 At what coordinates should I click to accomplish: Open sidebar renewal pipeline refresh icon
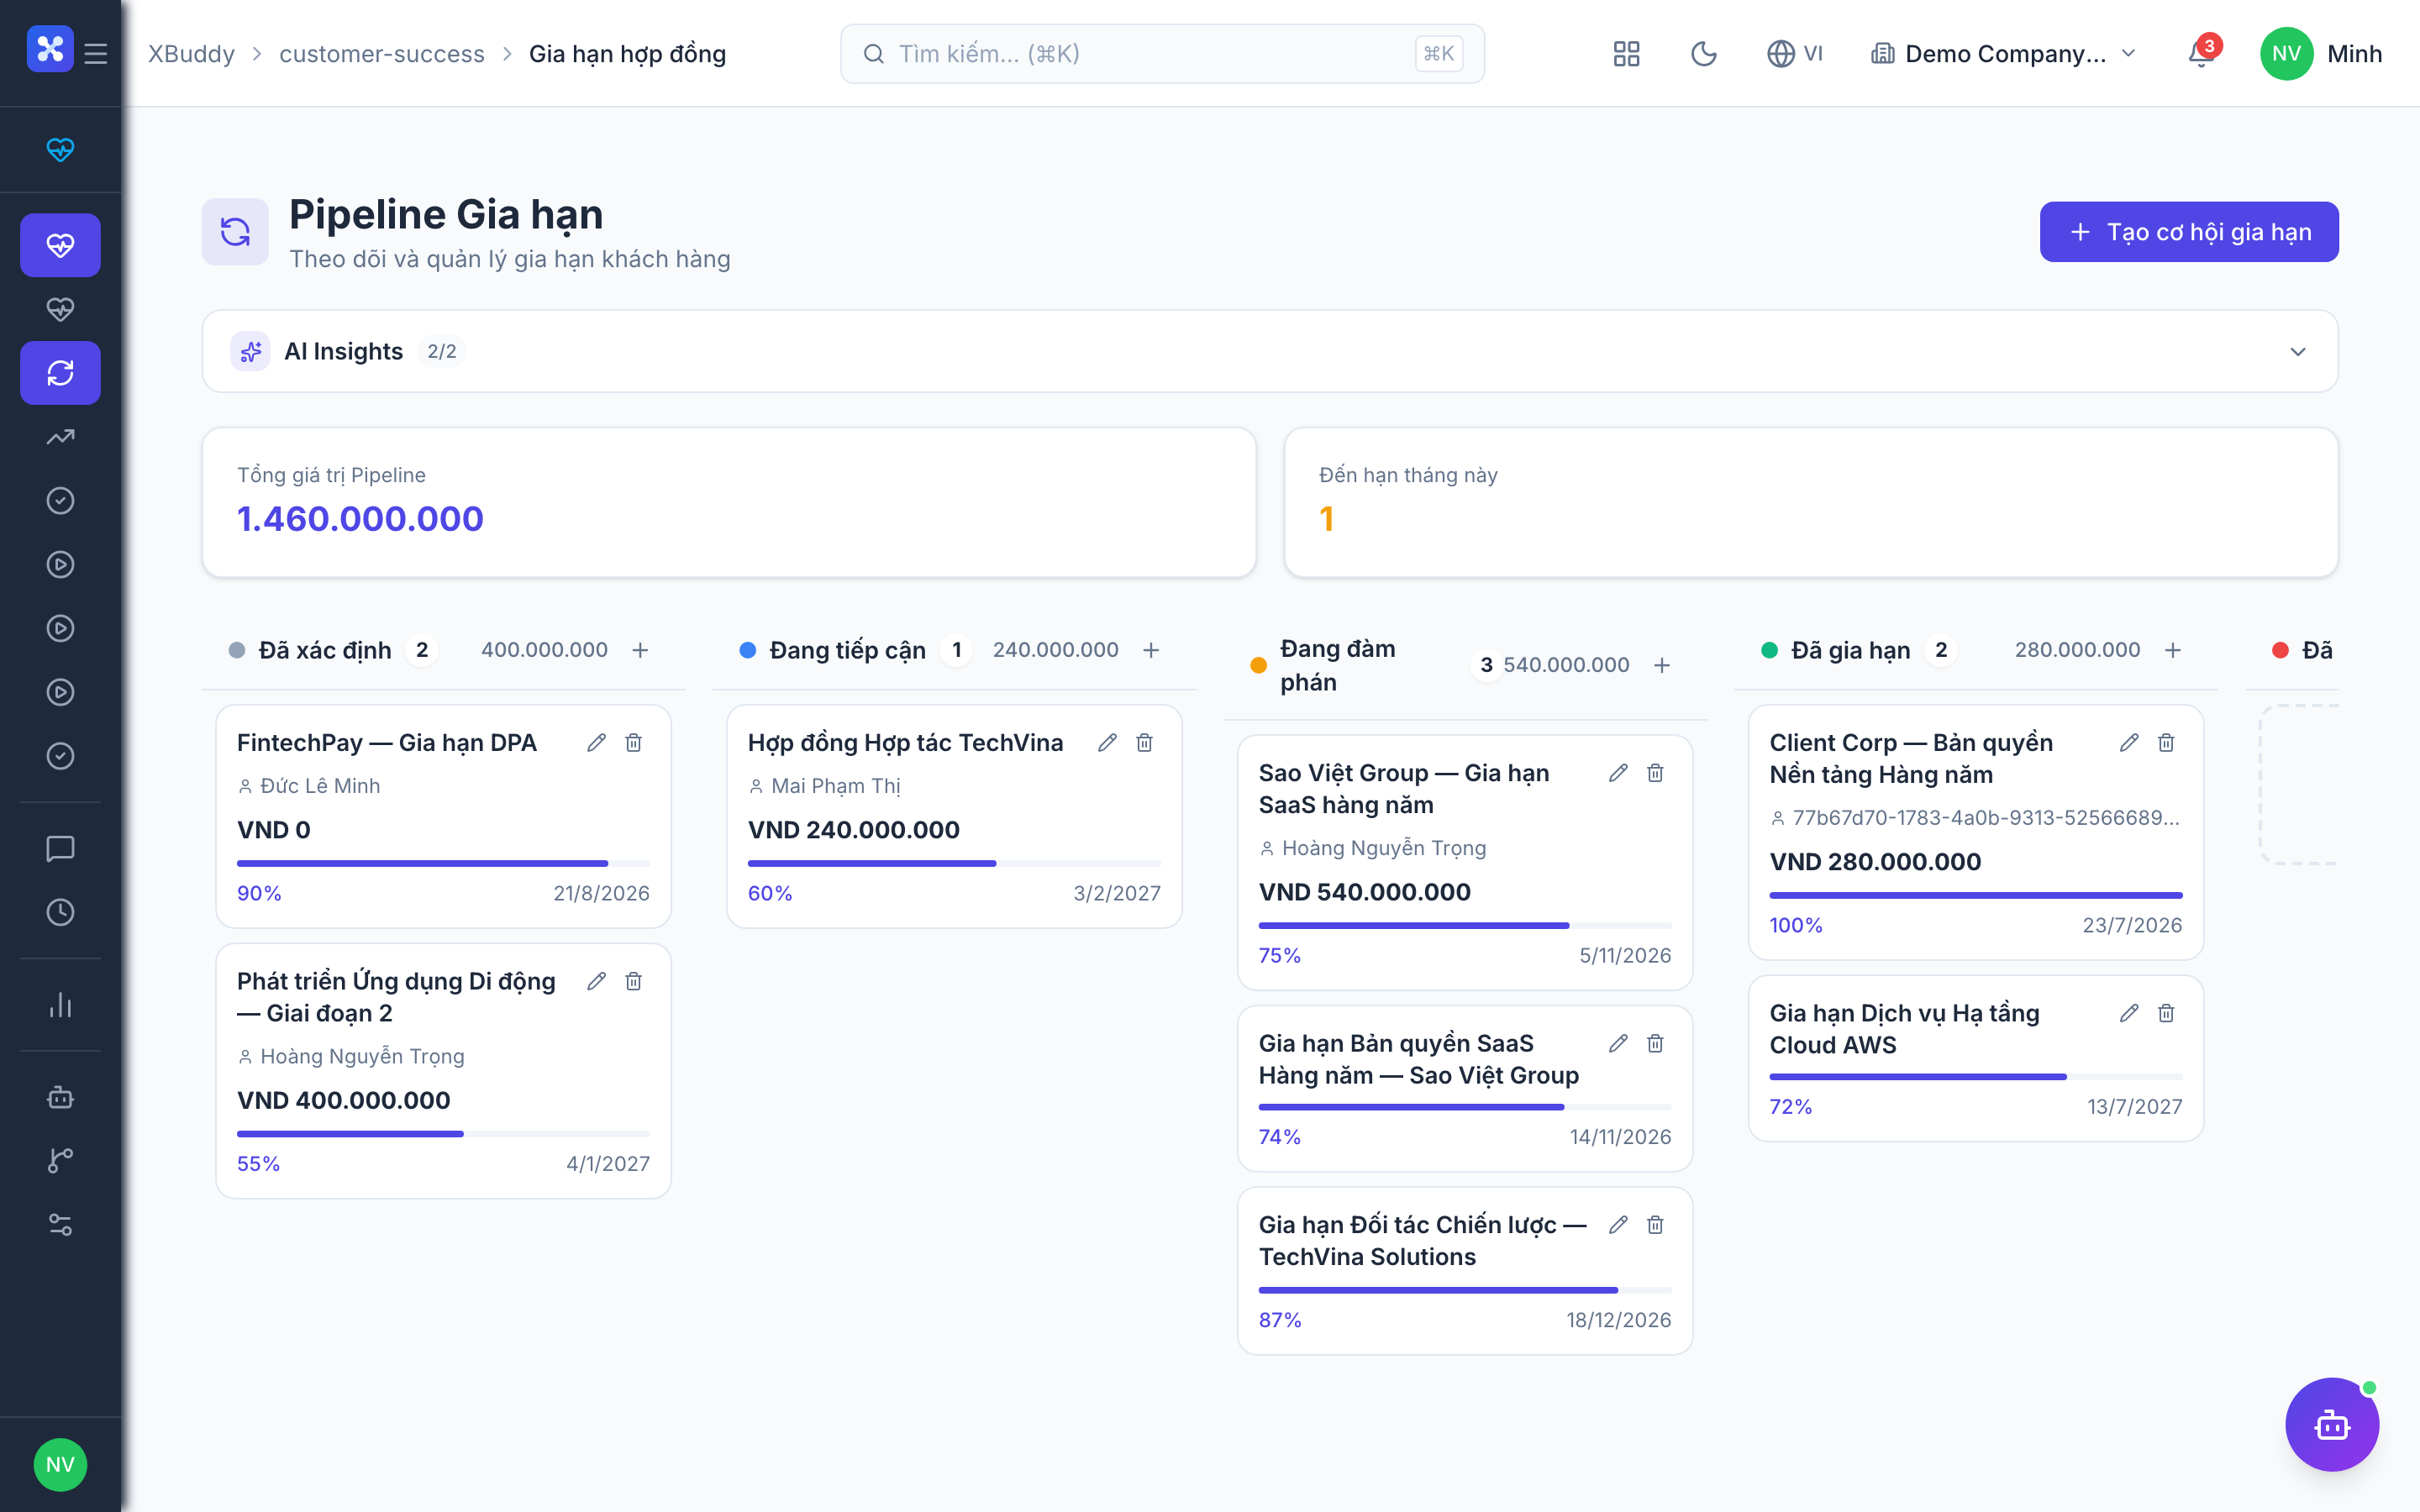click(x=60, y=373)
